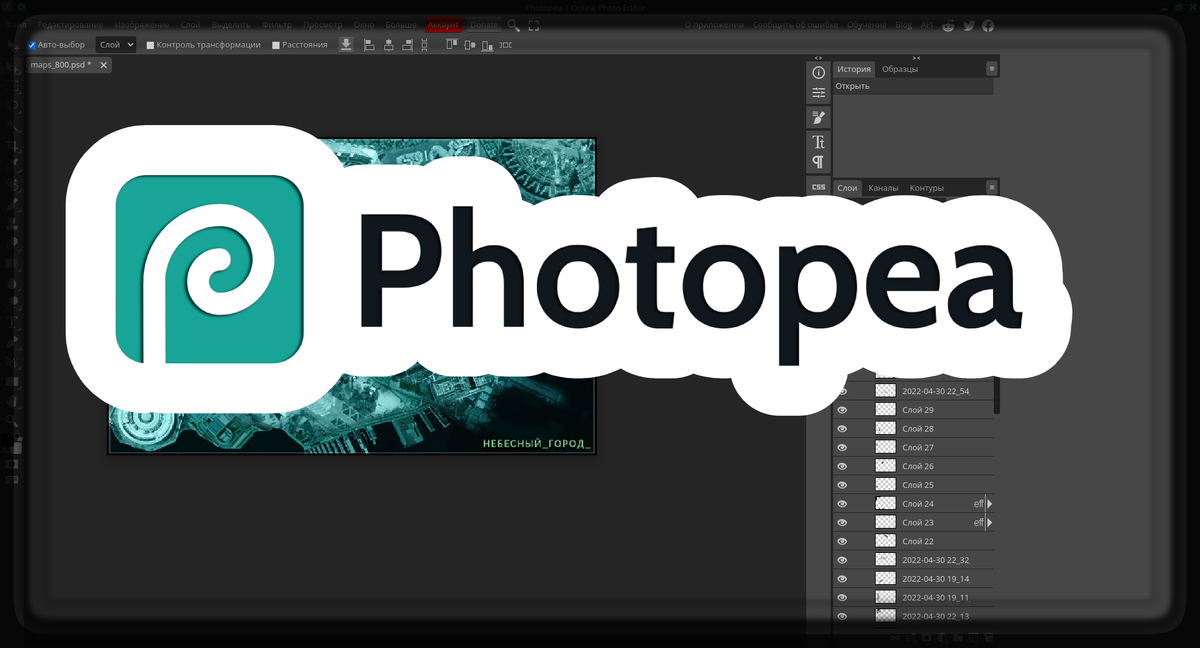
Task: Hide layer Слой 28 with its eye
Action: pos(842,429)
